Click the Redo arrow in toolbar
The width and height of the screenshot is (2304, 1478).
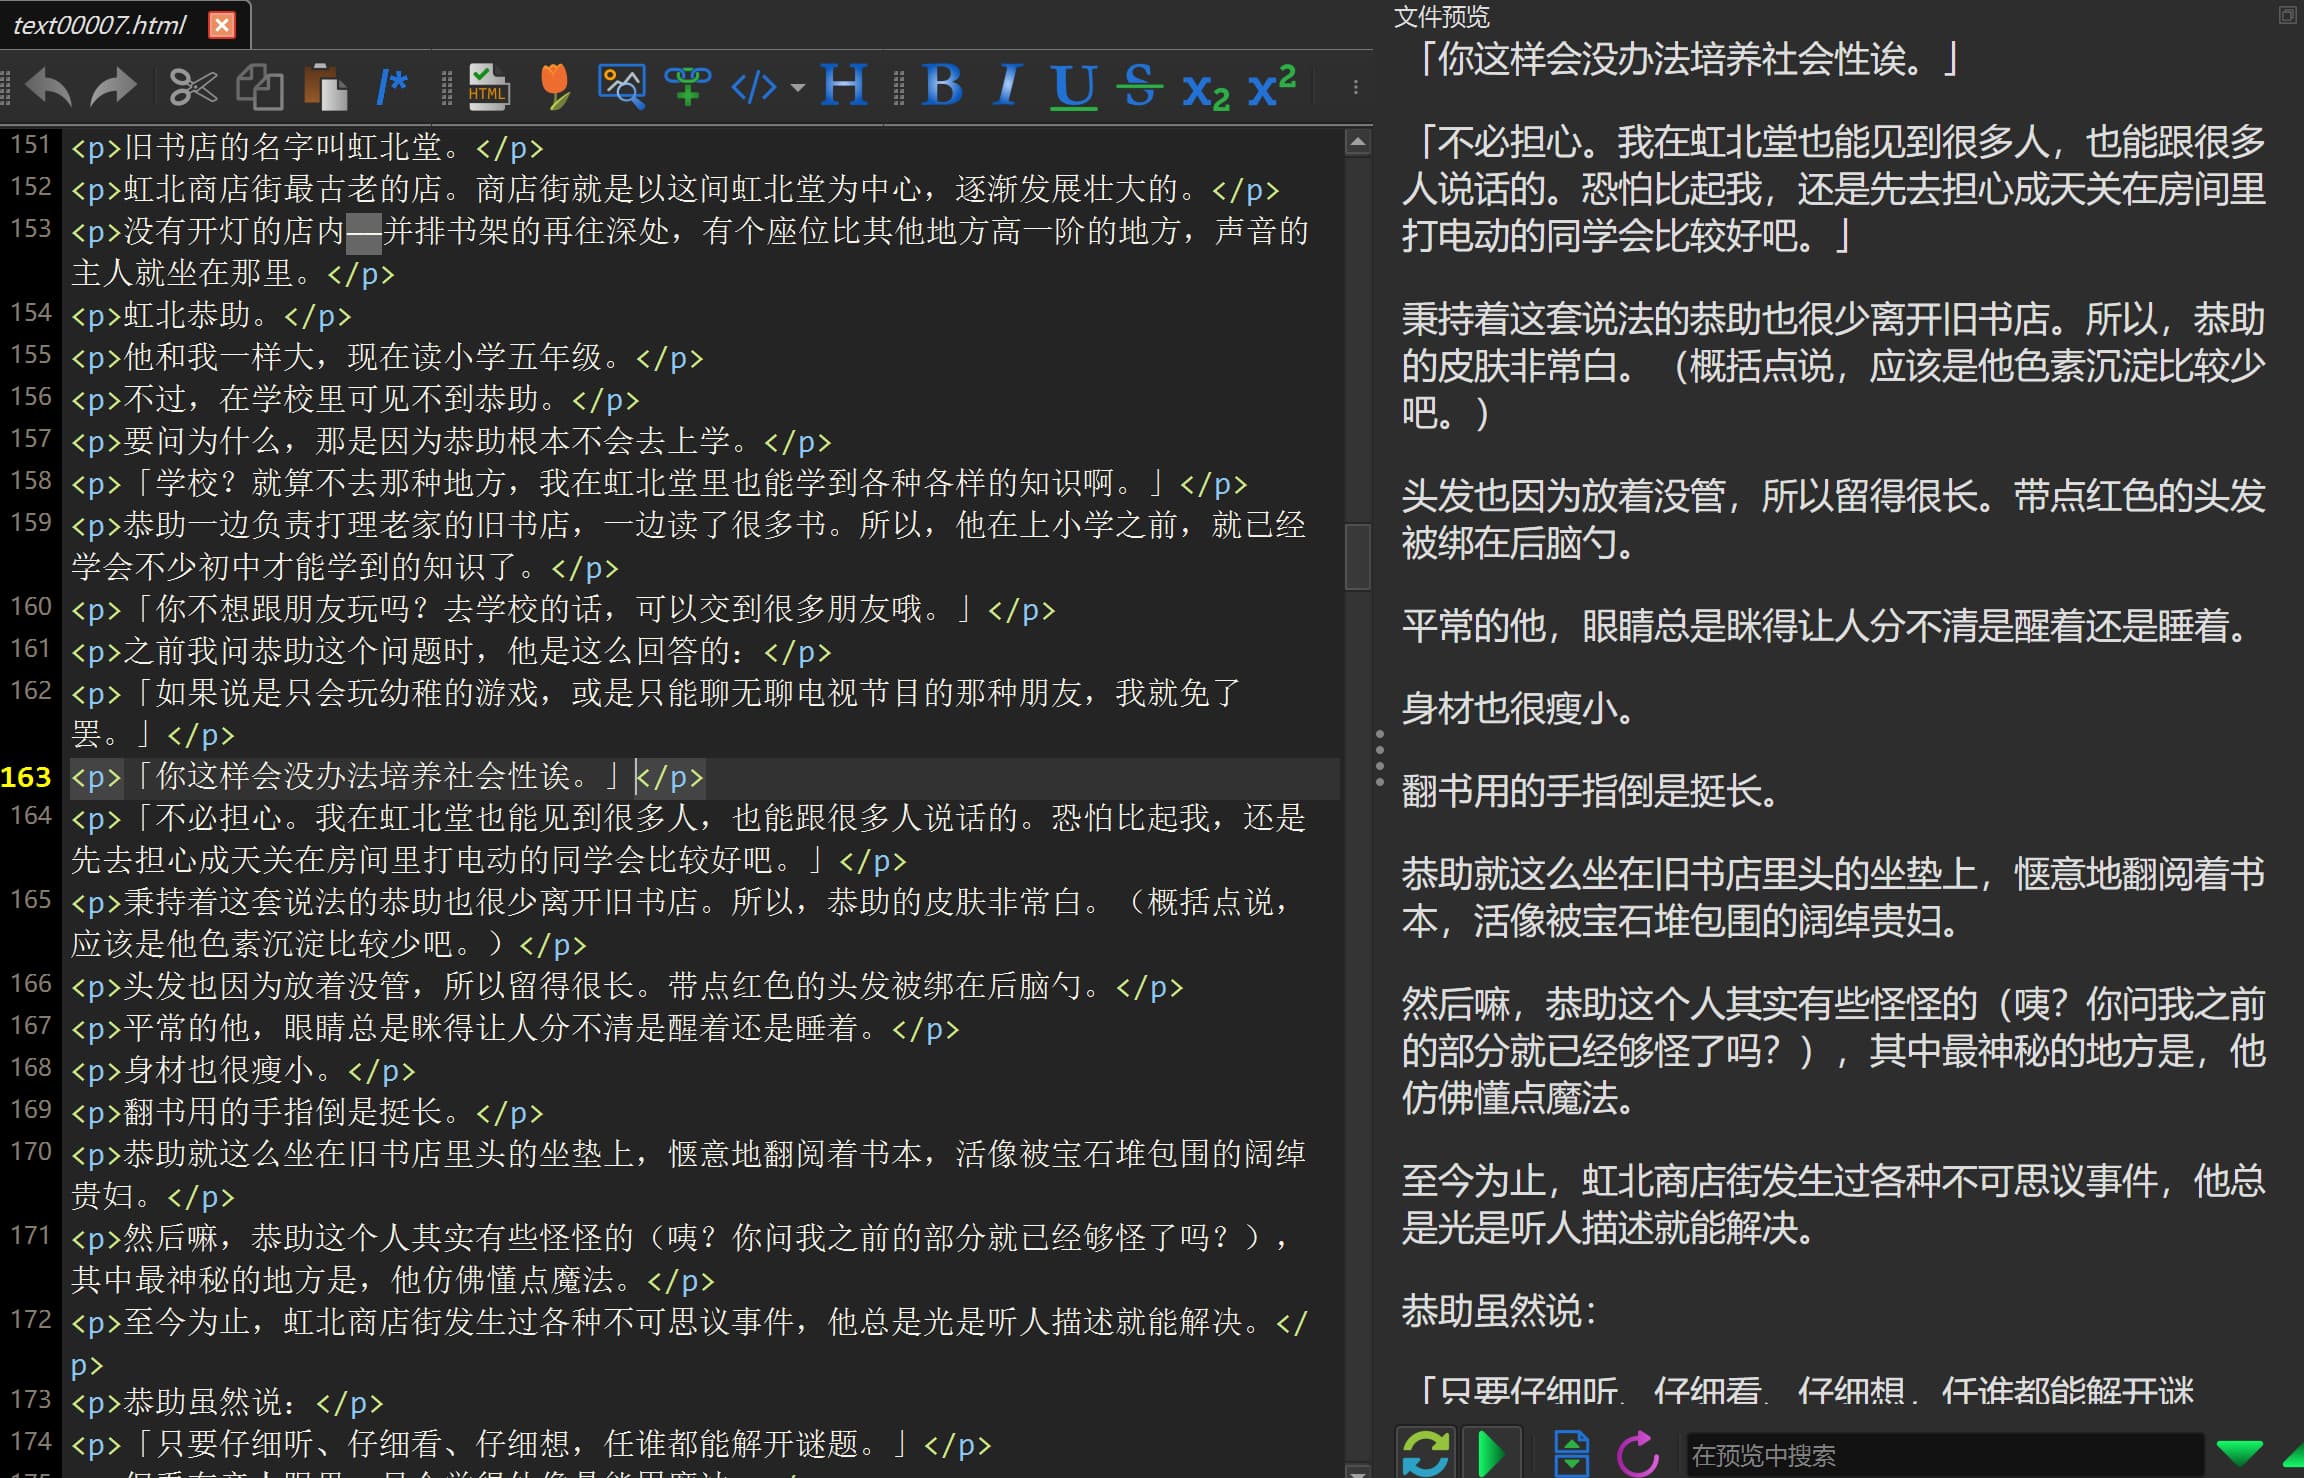(112, 87)
